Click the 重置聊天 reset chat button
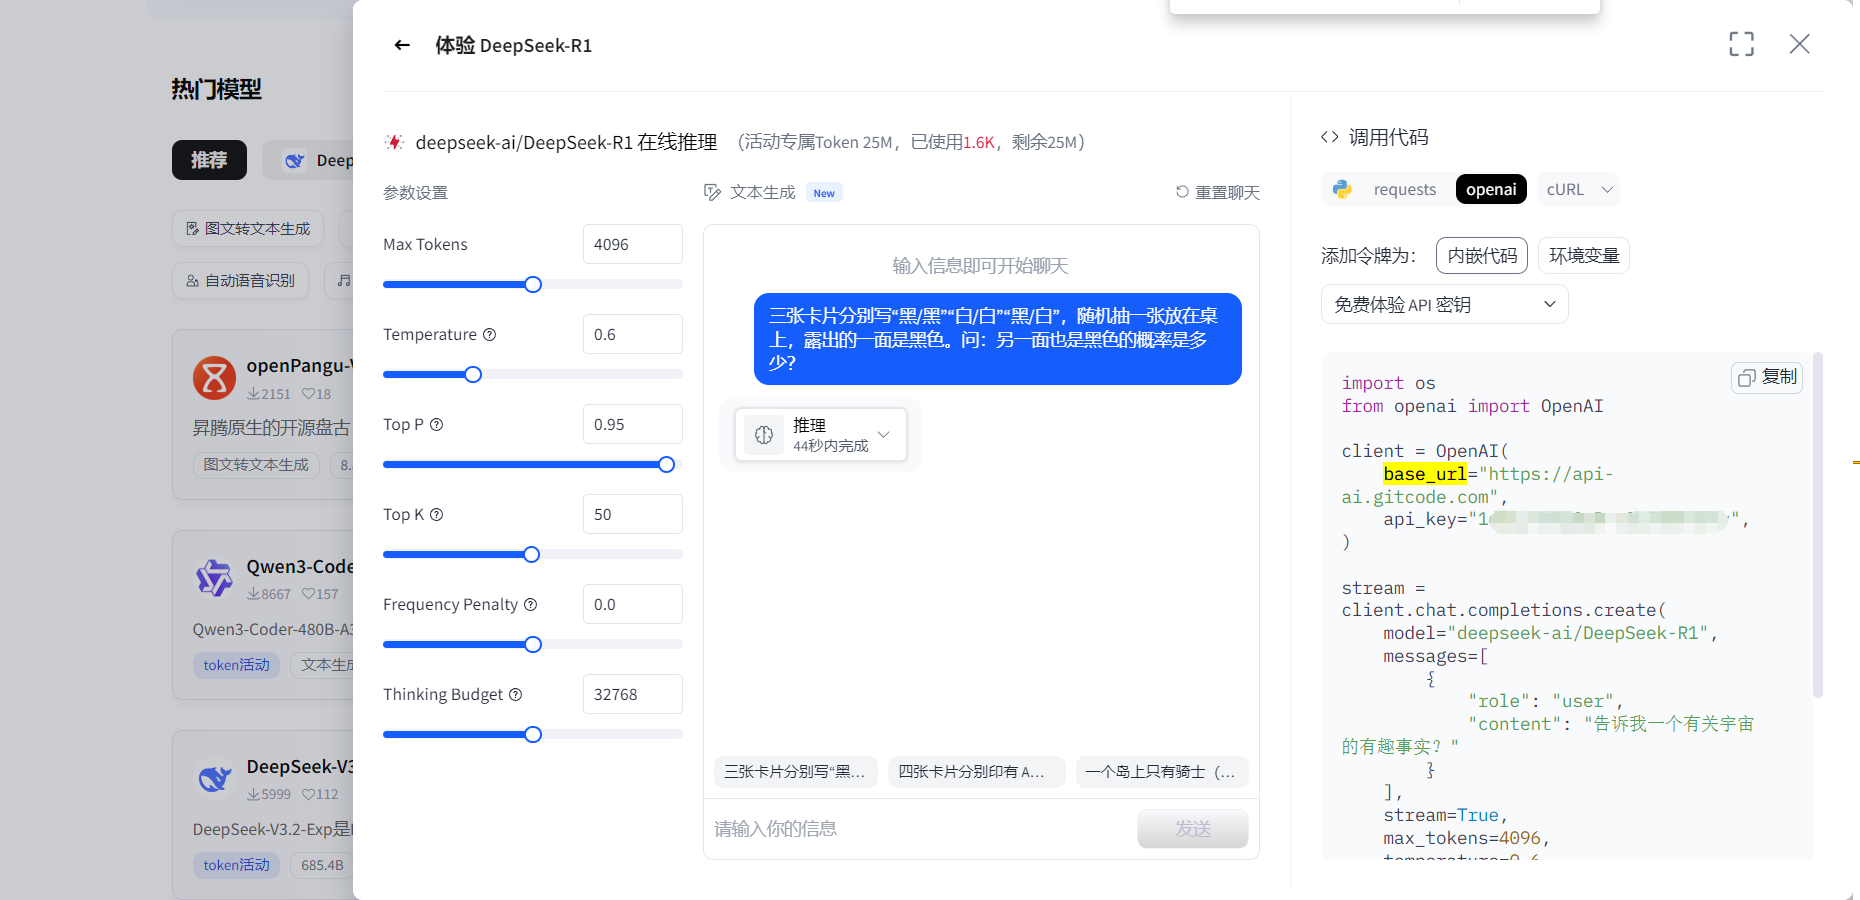Image resolution: width=1860 pixels, height=900 pixels. tap(1217, 192)
